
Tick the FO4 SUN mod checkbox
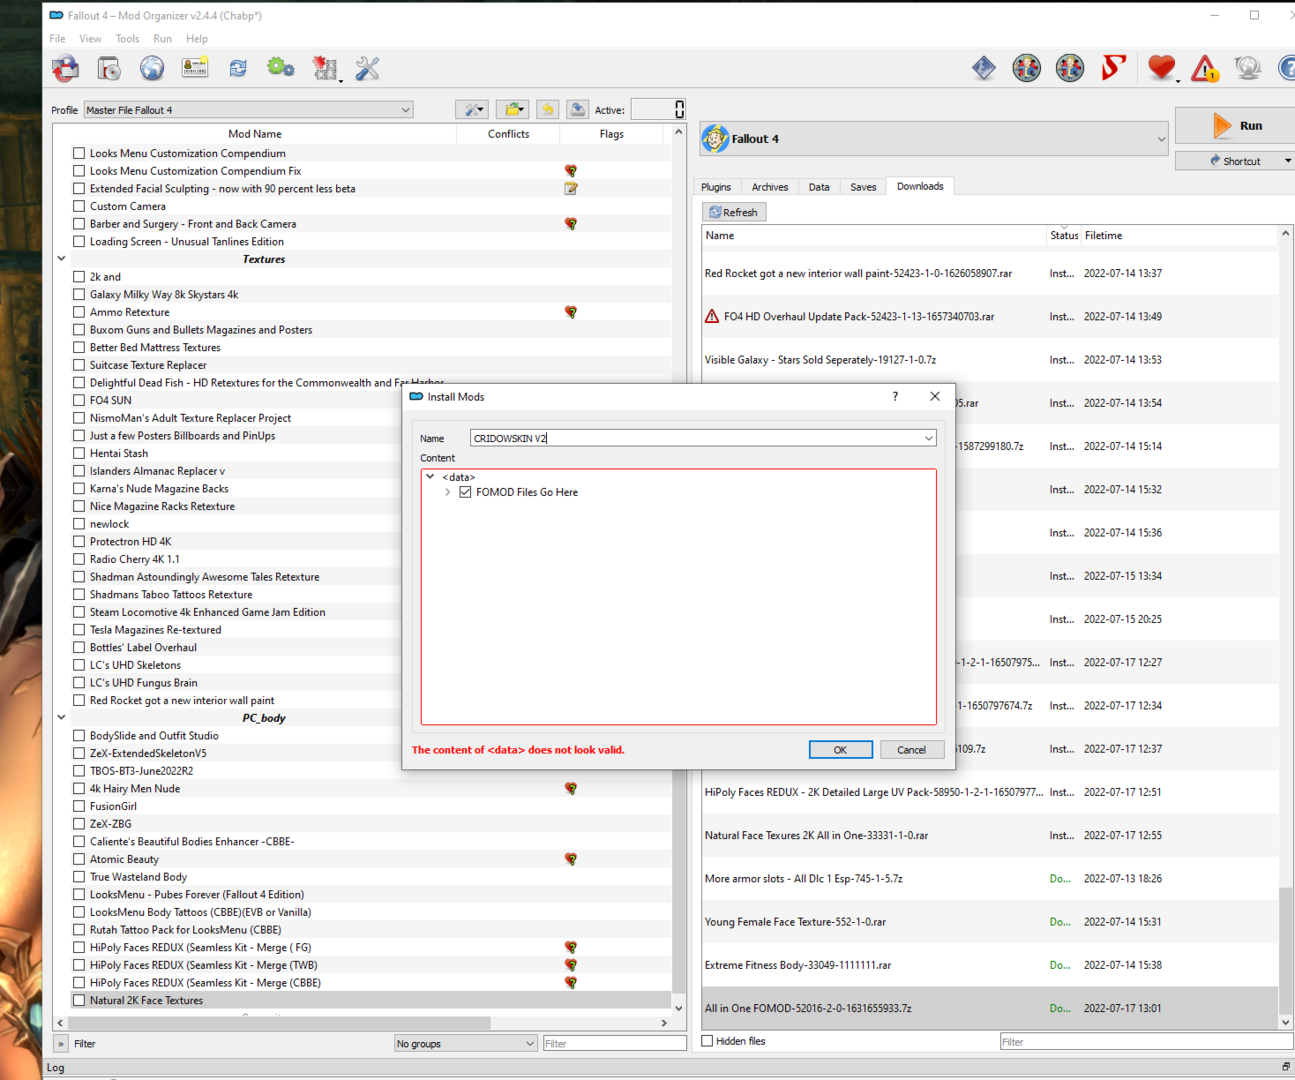[79, 400]
